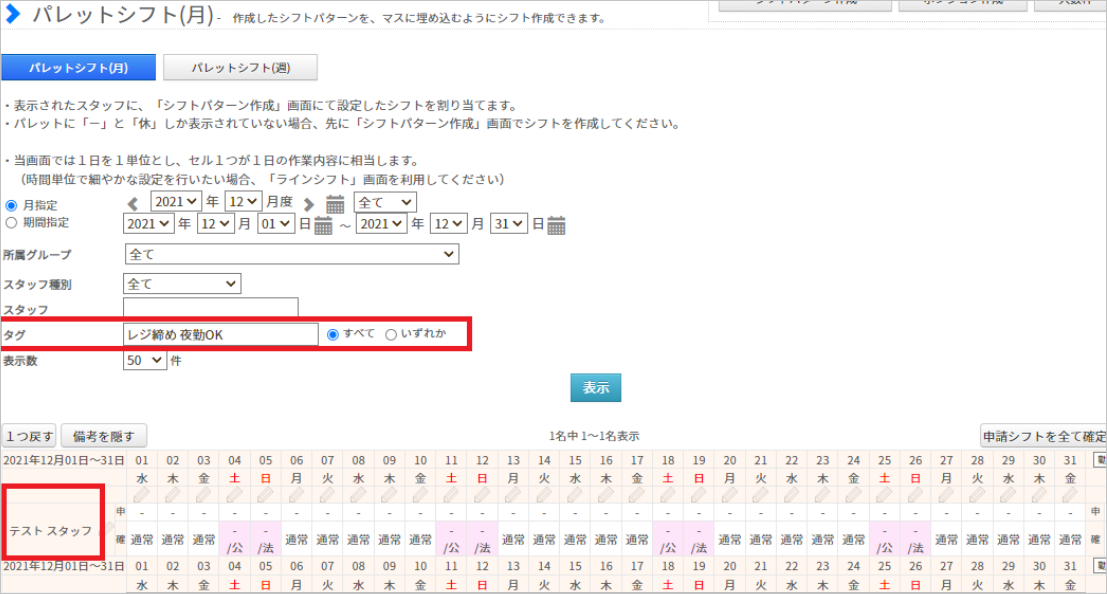Expand the 表示数 count dropdown
The height and width of the screenshot is (594, 1107).
coord(145,360)
